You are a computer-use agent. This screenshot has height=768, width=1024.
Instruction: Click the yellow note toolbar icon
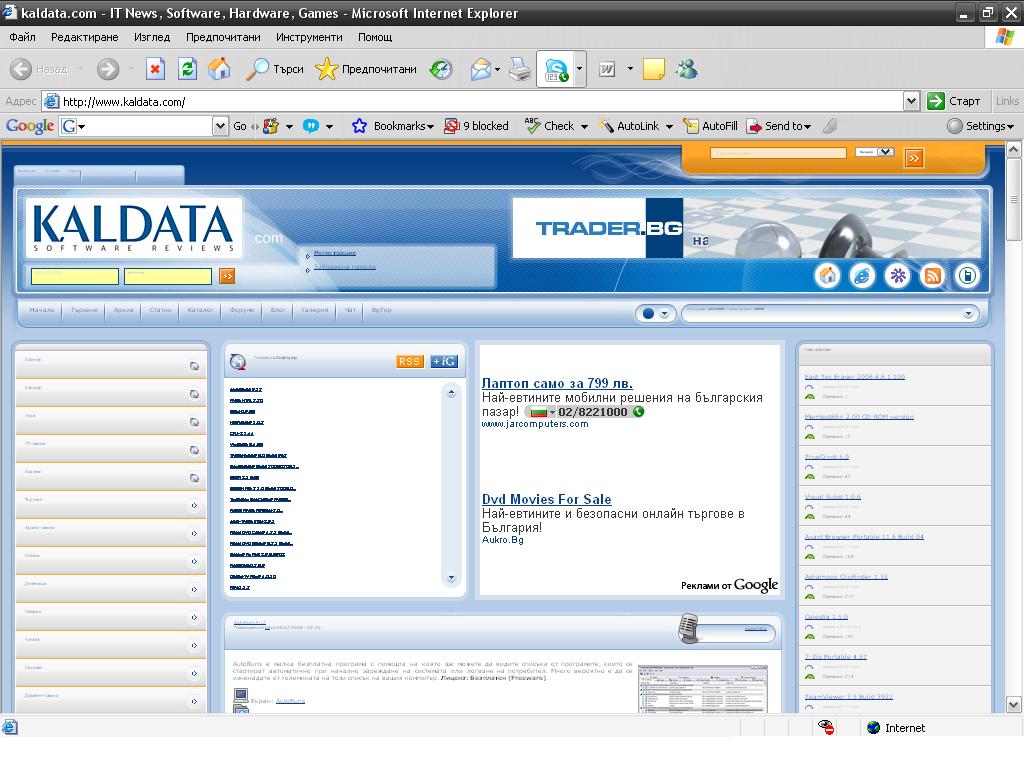[654, 69]
